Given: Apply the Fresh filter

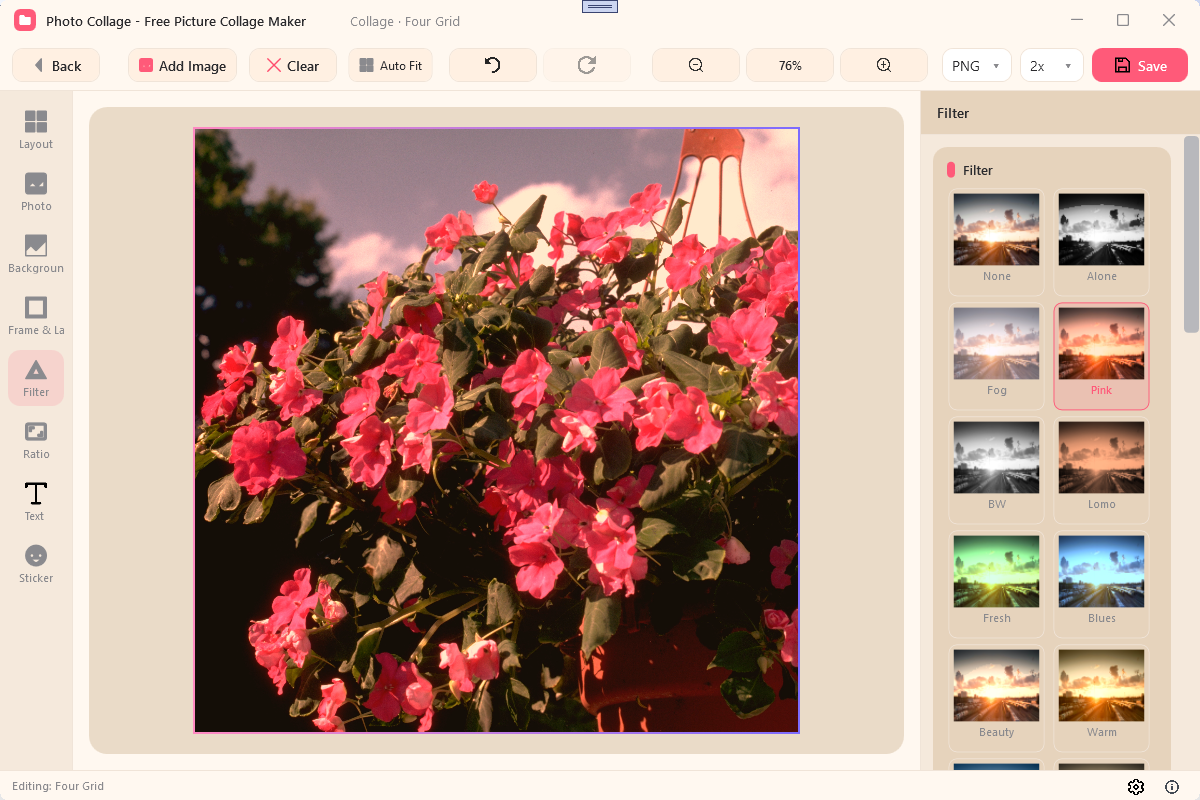Looking at the screenshot, I should coord(996,583).
